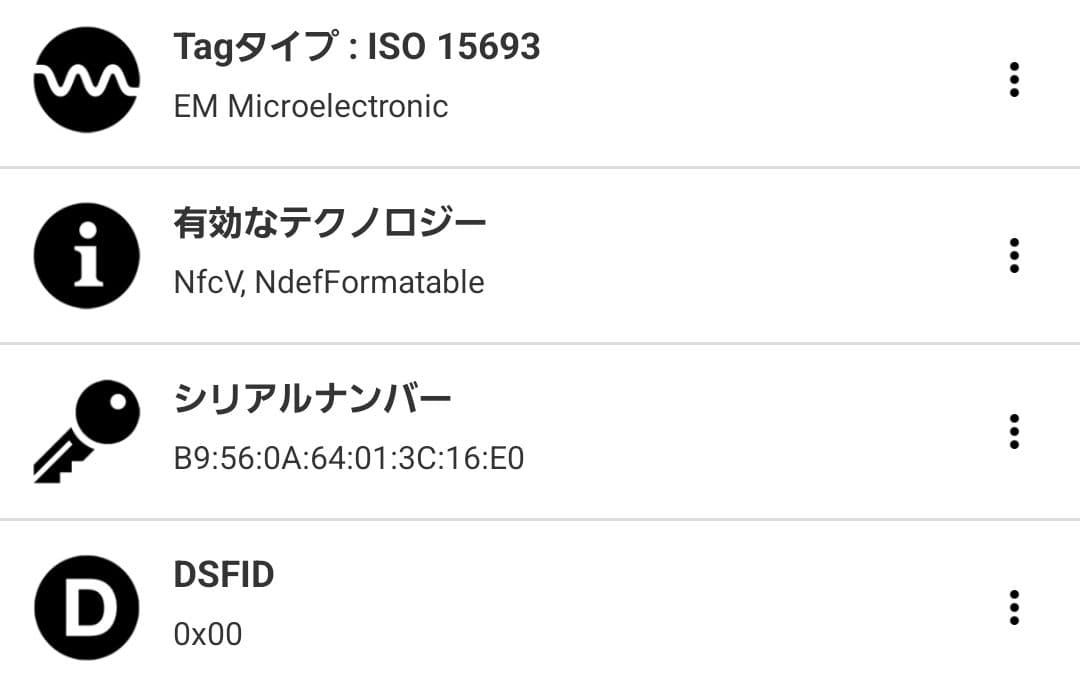Select the DSFID heading text
Viewport: 1080px width, 692px height.
pos(224,575)
